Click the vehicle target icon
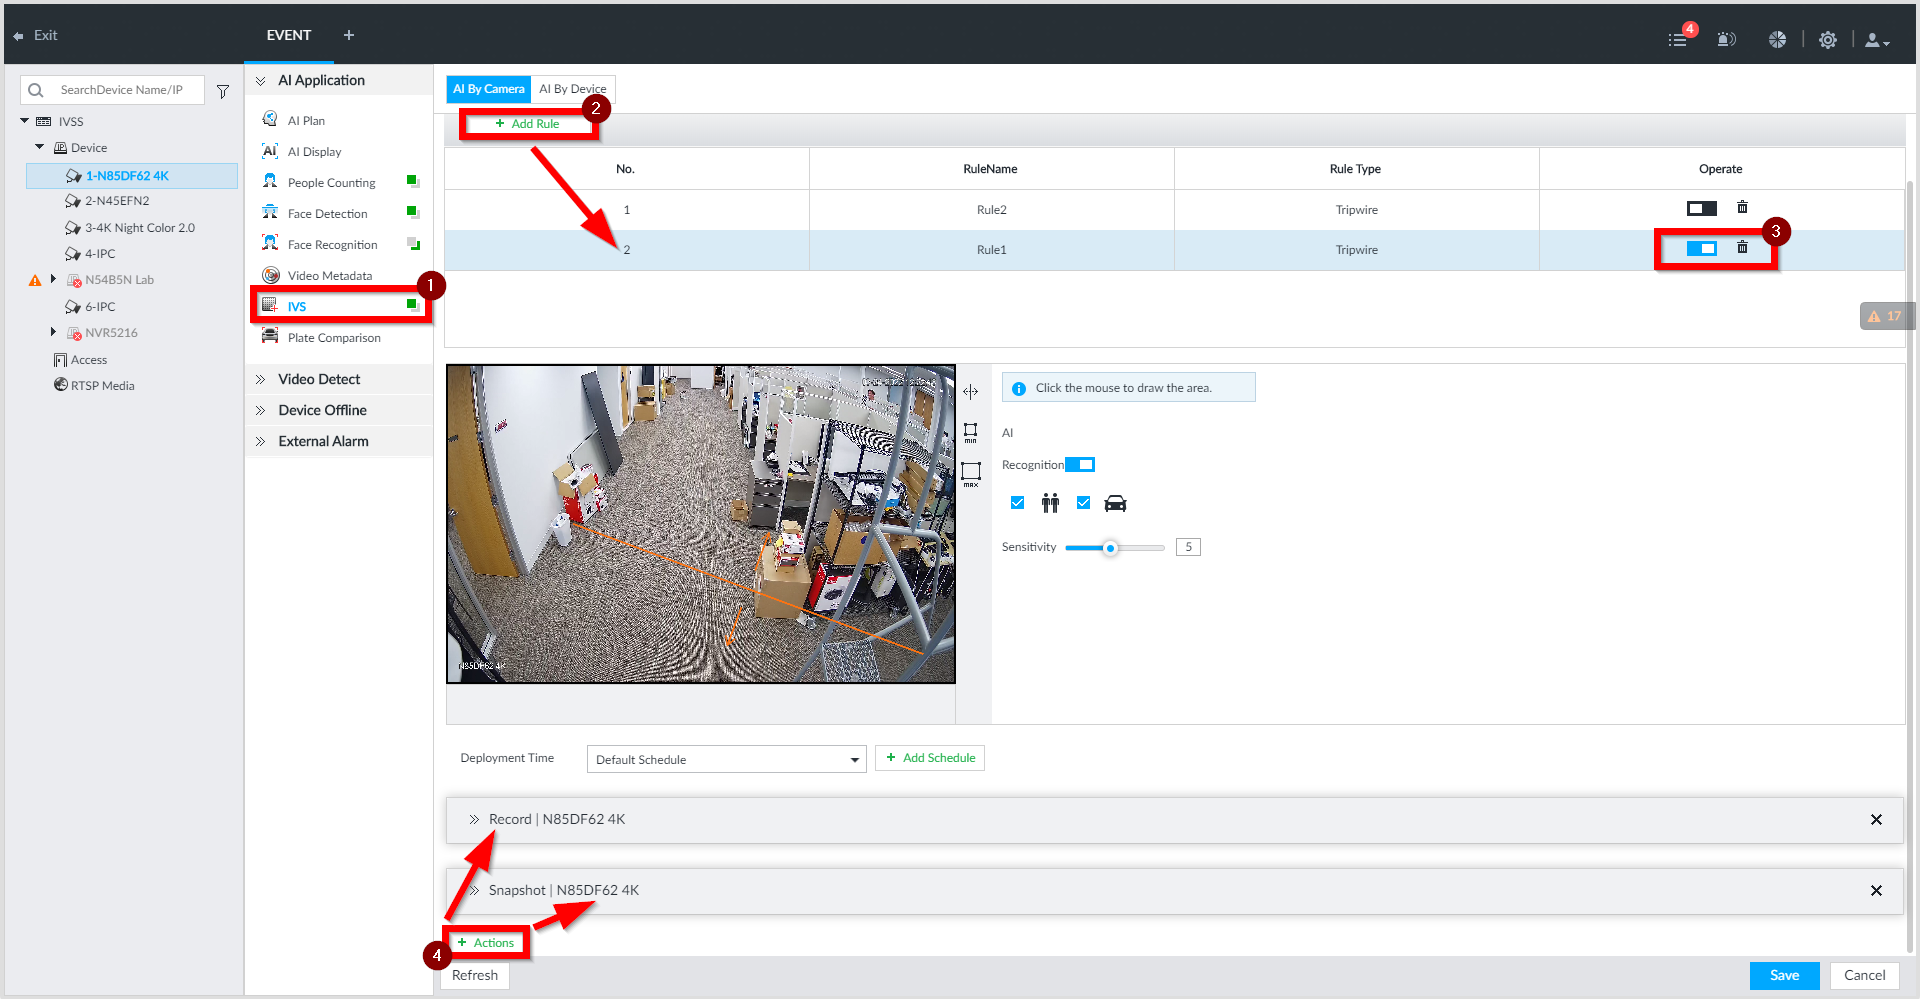The height and width of the screenshot is (999, 1920). pos(1115,503)
